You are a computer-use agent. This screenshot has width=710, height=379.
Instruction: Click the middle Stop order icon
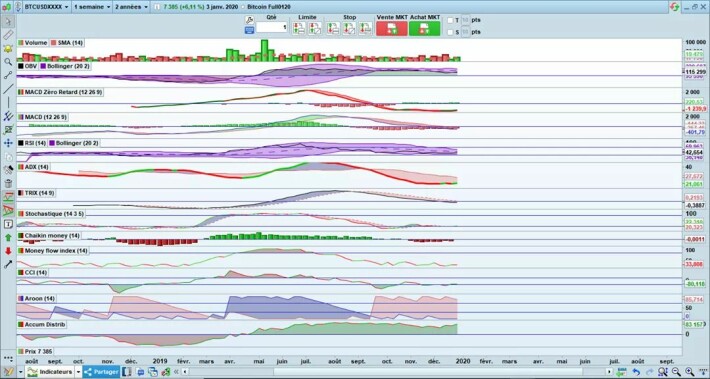[x=349, y=28]
